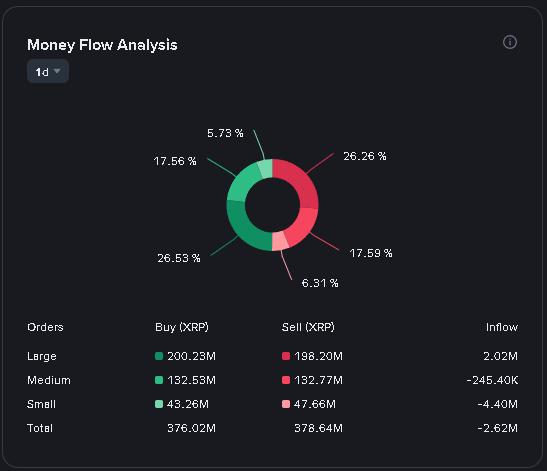Screen dimensions: 547x471
Task: Click the info icon beside Money Flow Analysis
Action: (x=510, y=42)
